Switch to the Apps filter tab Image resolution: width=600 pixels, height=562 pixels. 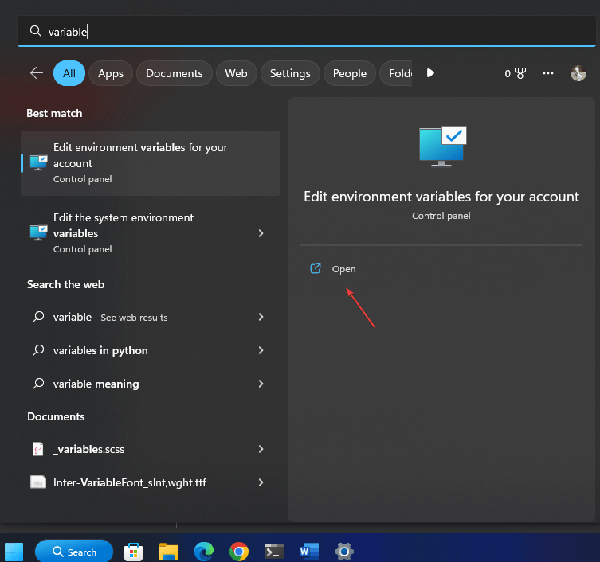click(x=111, y=73)
